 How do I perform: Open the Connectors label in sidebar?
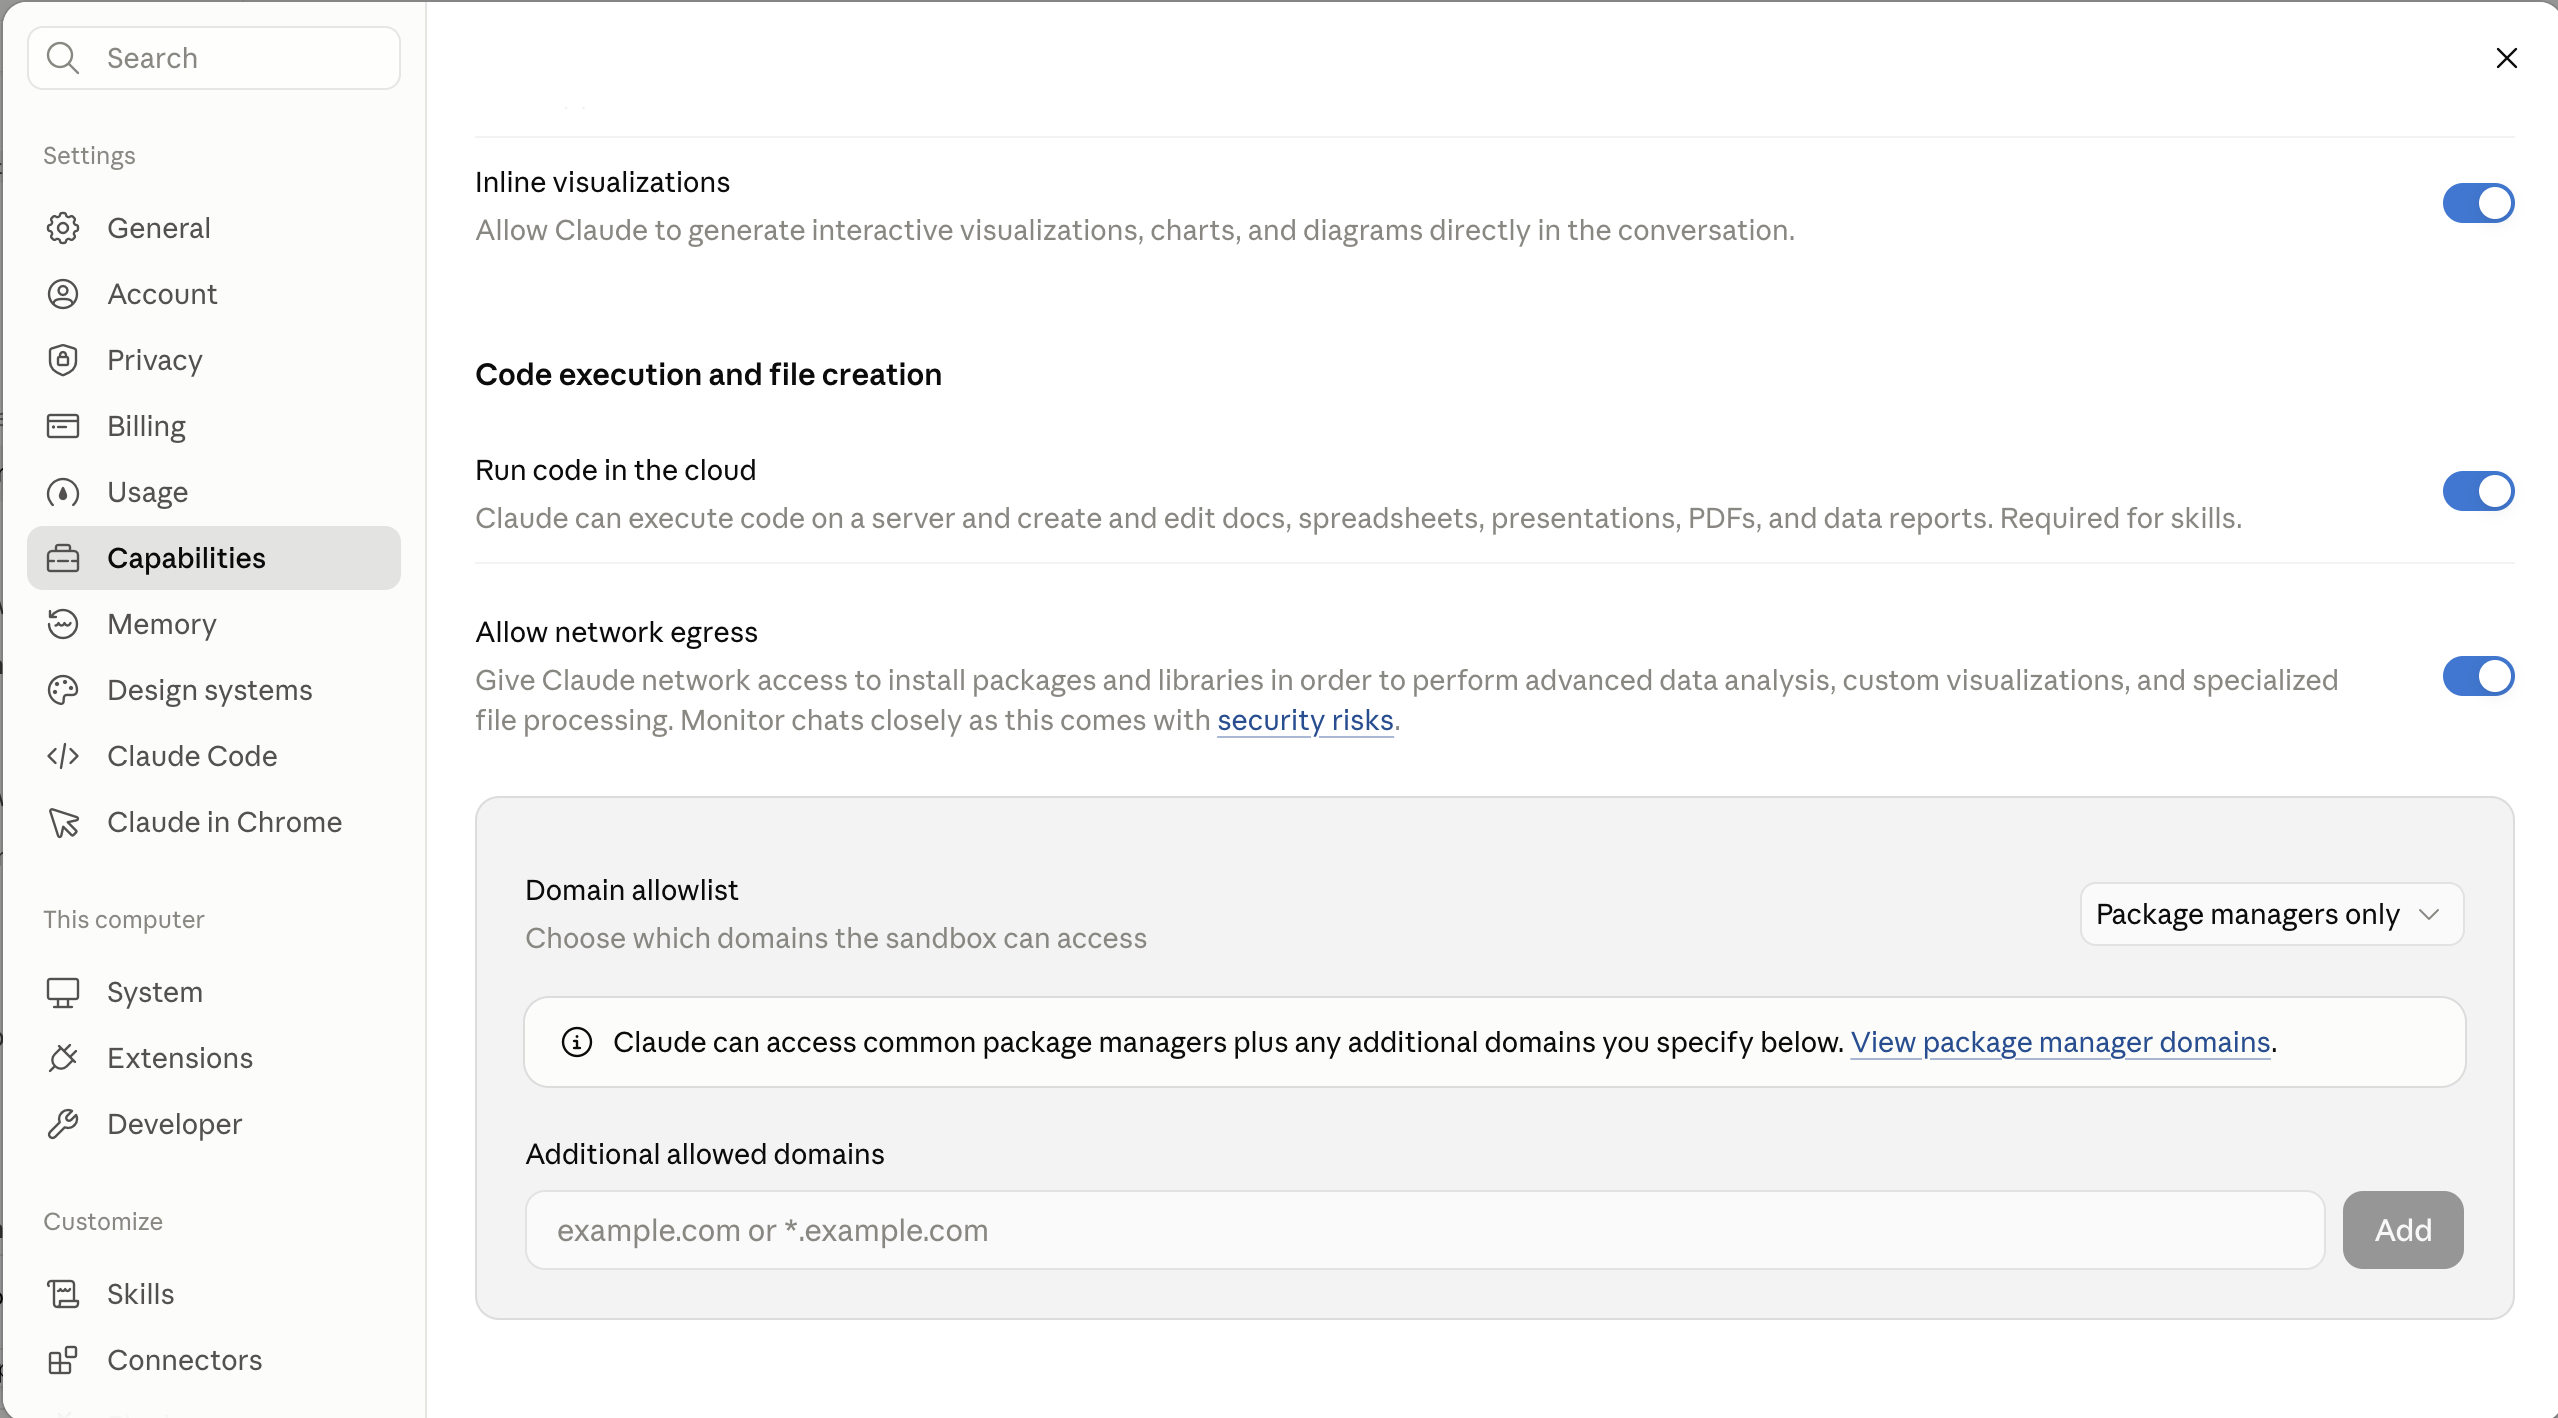click(x=185, y=1360)
